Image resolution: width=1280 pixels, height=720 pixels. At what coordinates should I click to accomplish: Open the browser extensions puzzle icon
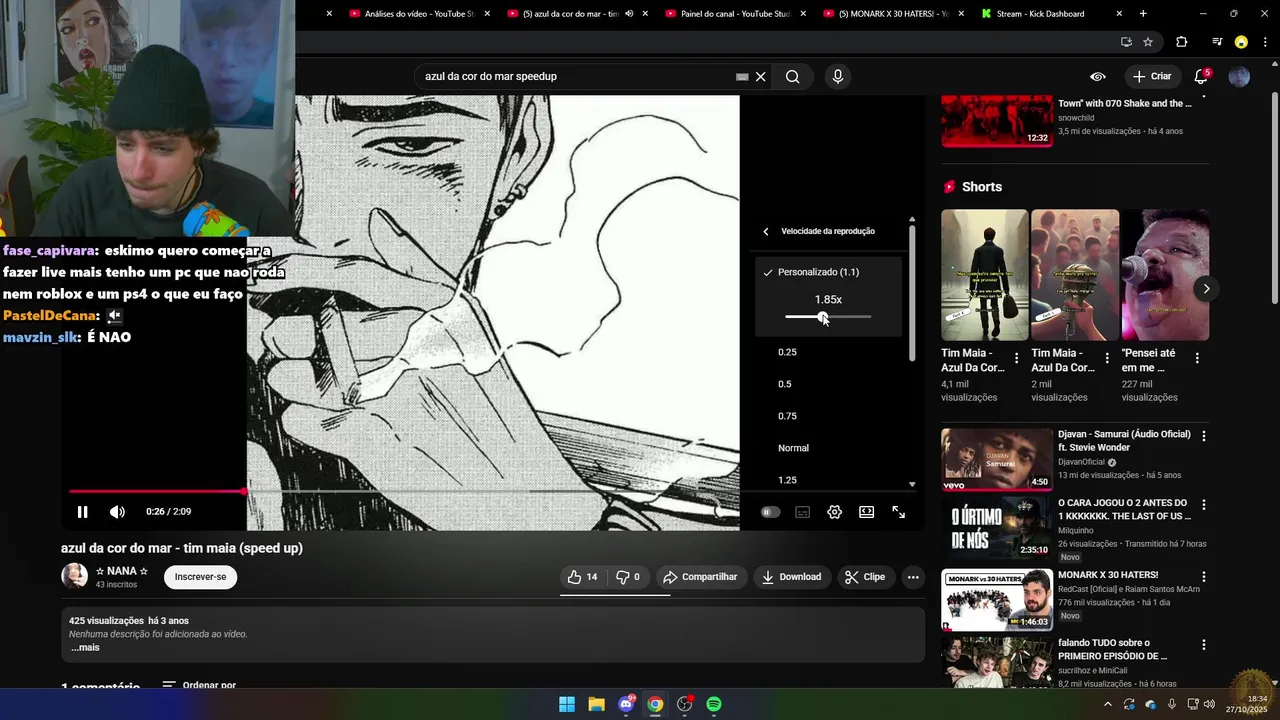[x=1181, y=42]
